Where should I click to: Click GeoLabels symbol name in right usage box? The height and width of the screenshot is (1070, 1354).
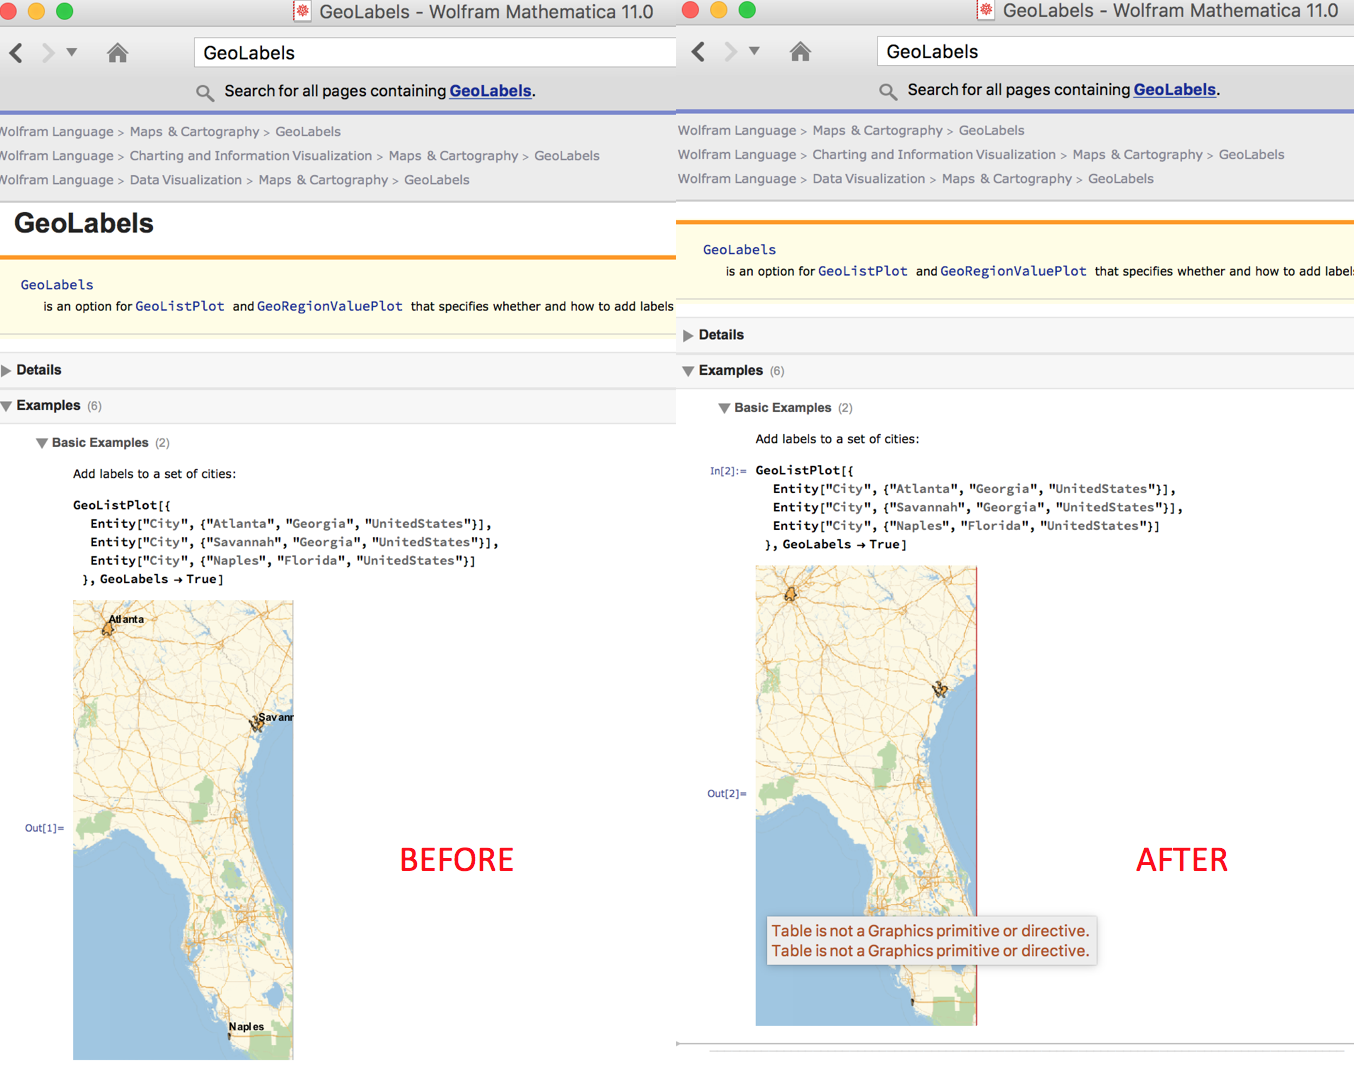(739, 250)
